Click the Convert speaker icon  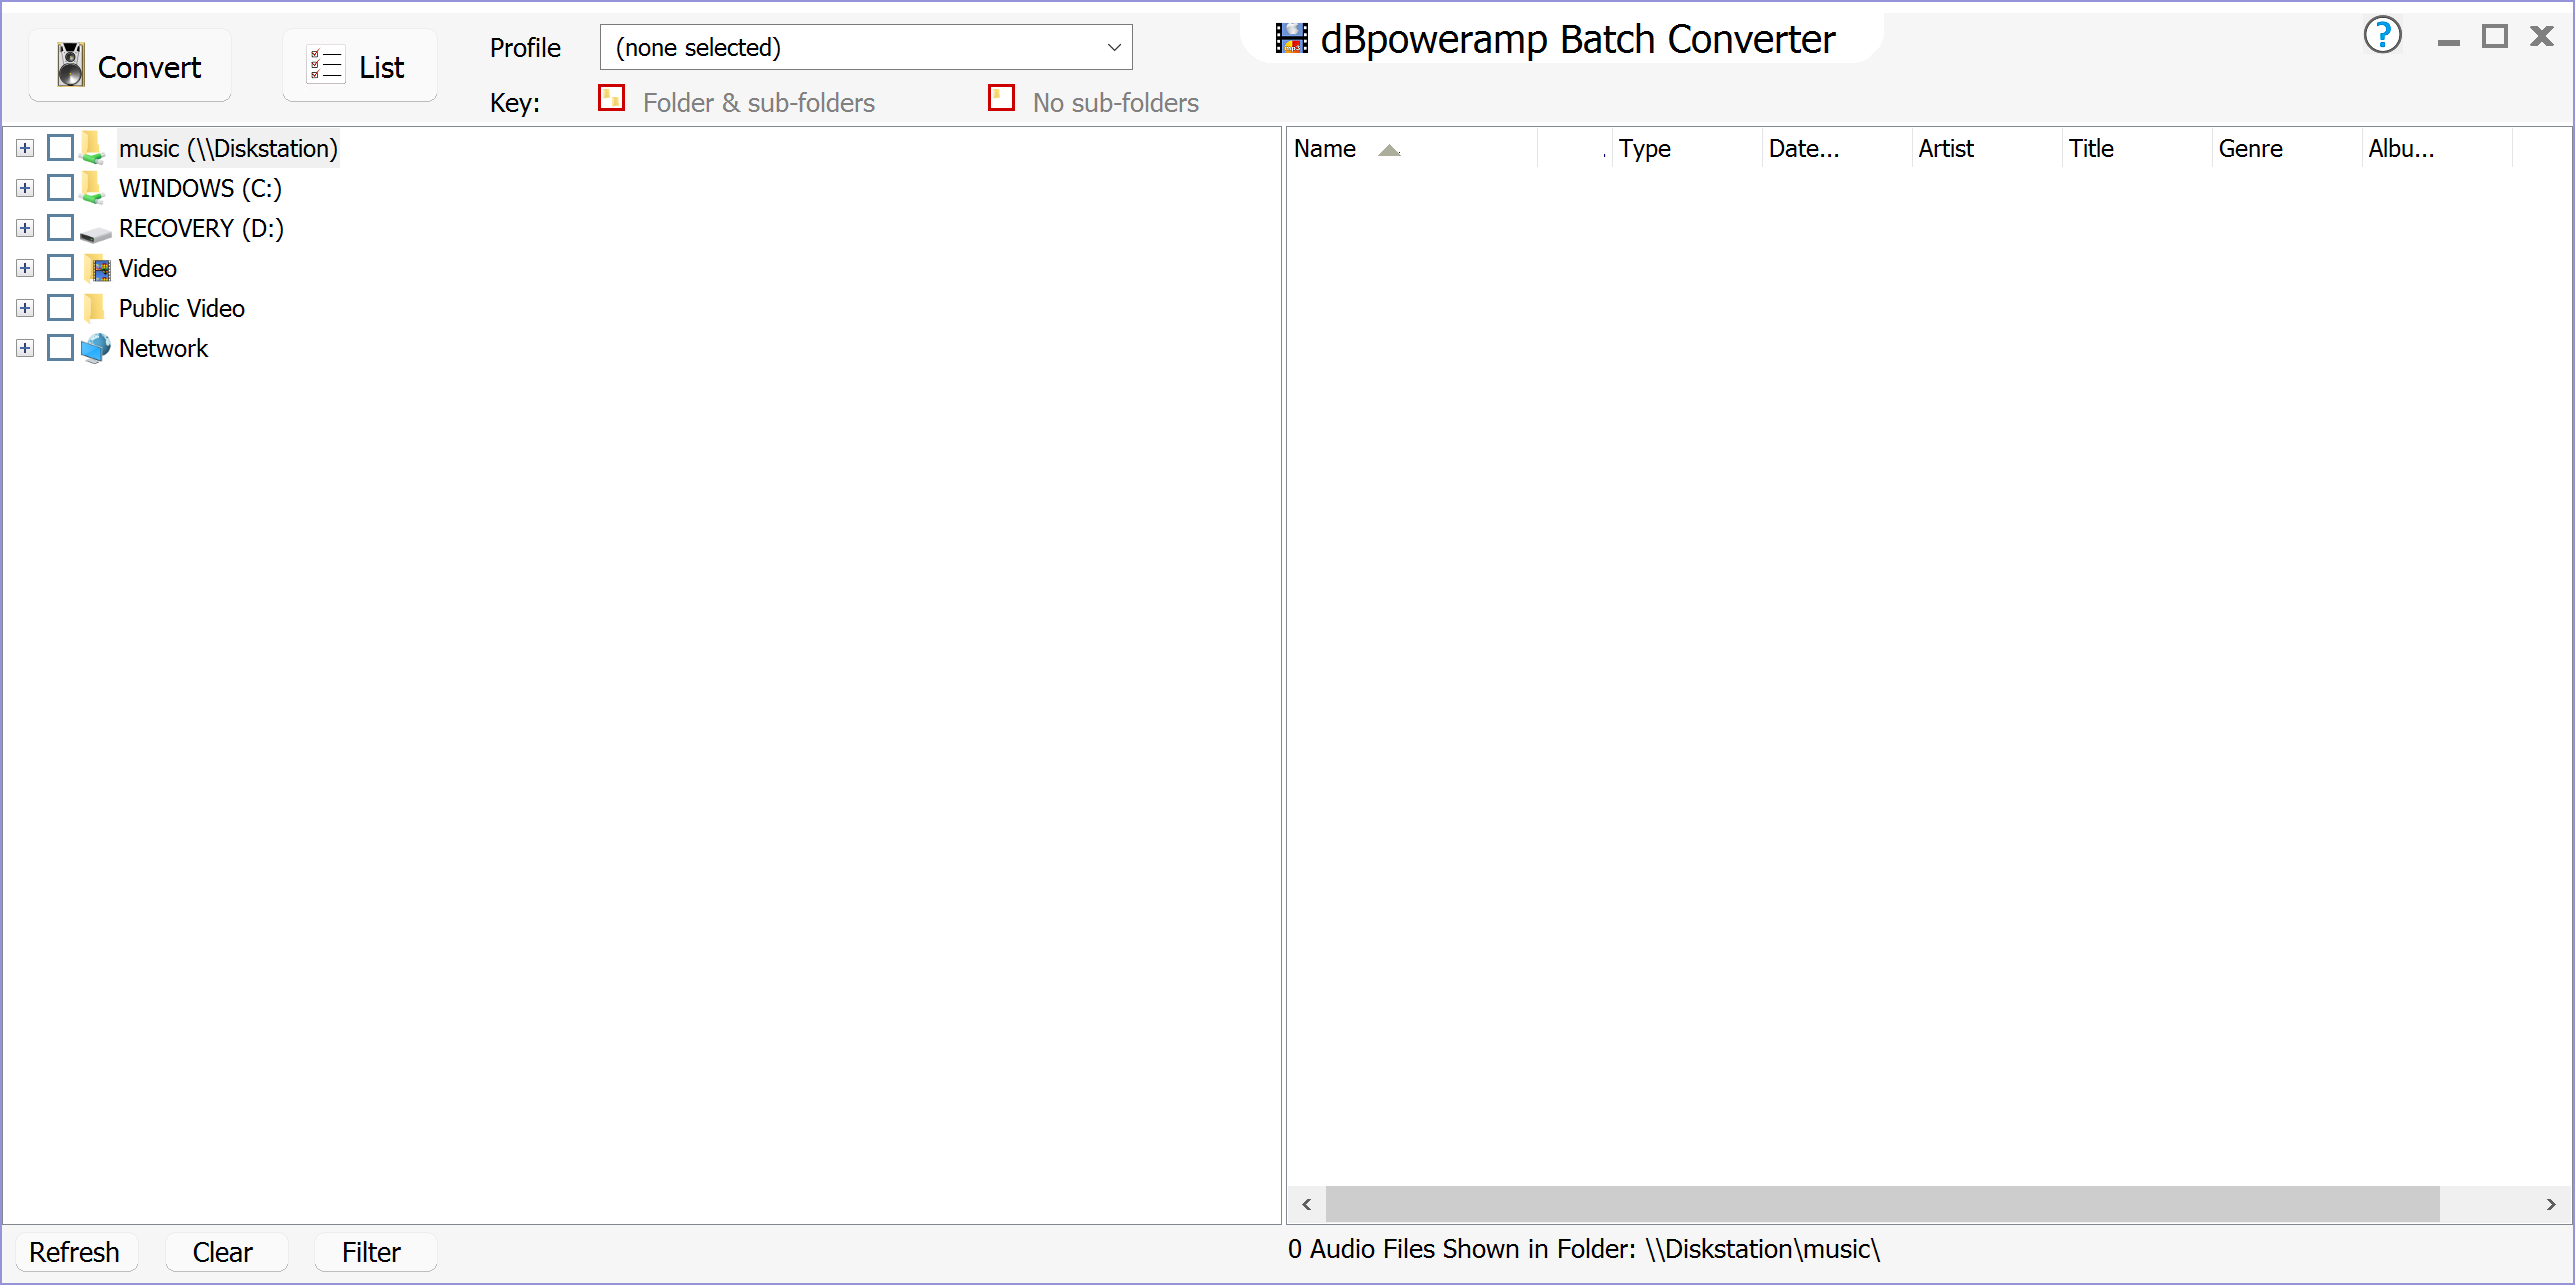[x=71, y=66]
